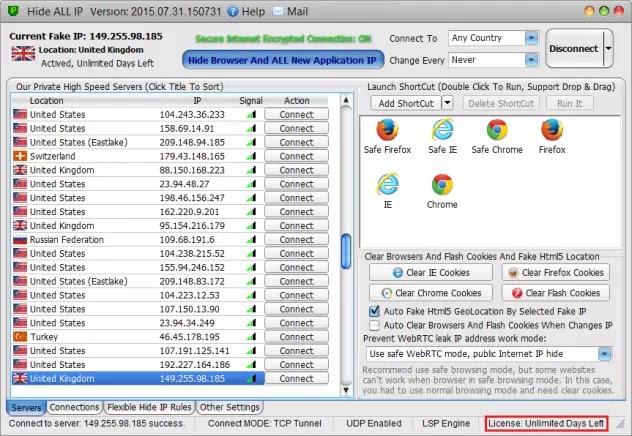Click the Delete ShortCut button
Viewport: 632px width, 436px height.
pyautogui.click(x=501, y=104)
